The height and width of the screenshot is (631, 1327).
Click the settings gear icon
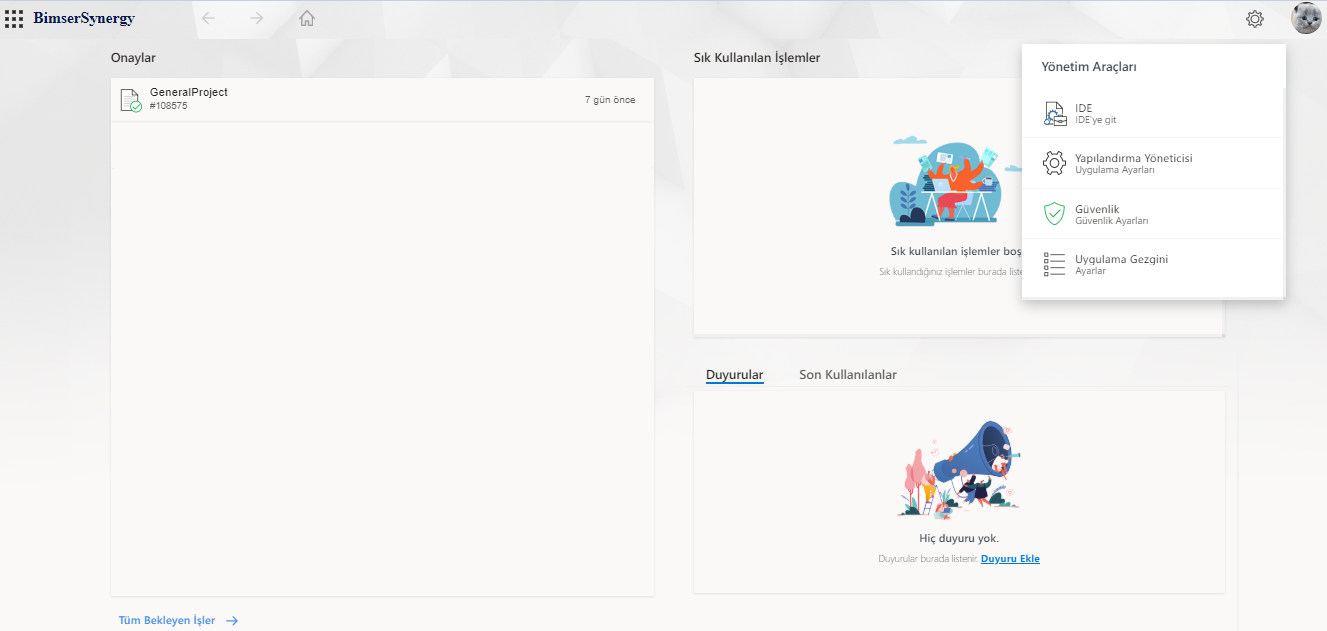coord(1255,19)
